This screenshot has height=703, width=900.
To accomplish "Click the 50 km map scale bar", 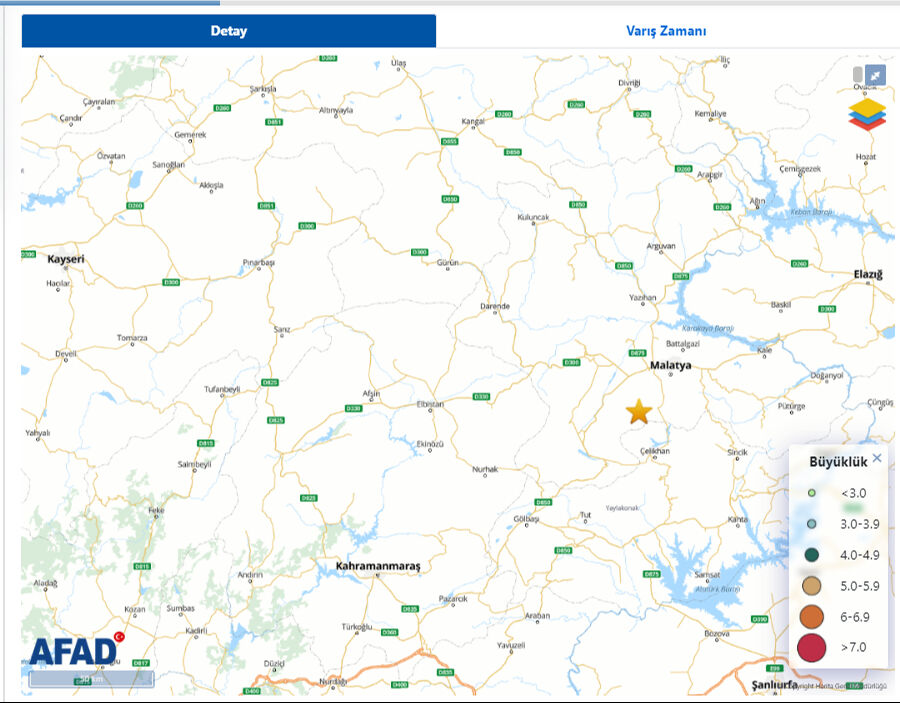I will pyautogui.click(x=91, y=680).
